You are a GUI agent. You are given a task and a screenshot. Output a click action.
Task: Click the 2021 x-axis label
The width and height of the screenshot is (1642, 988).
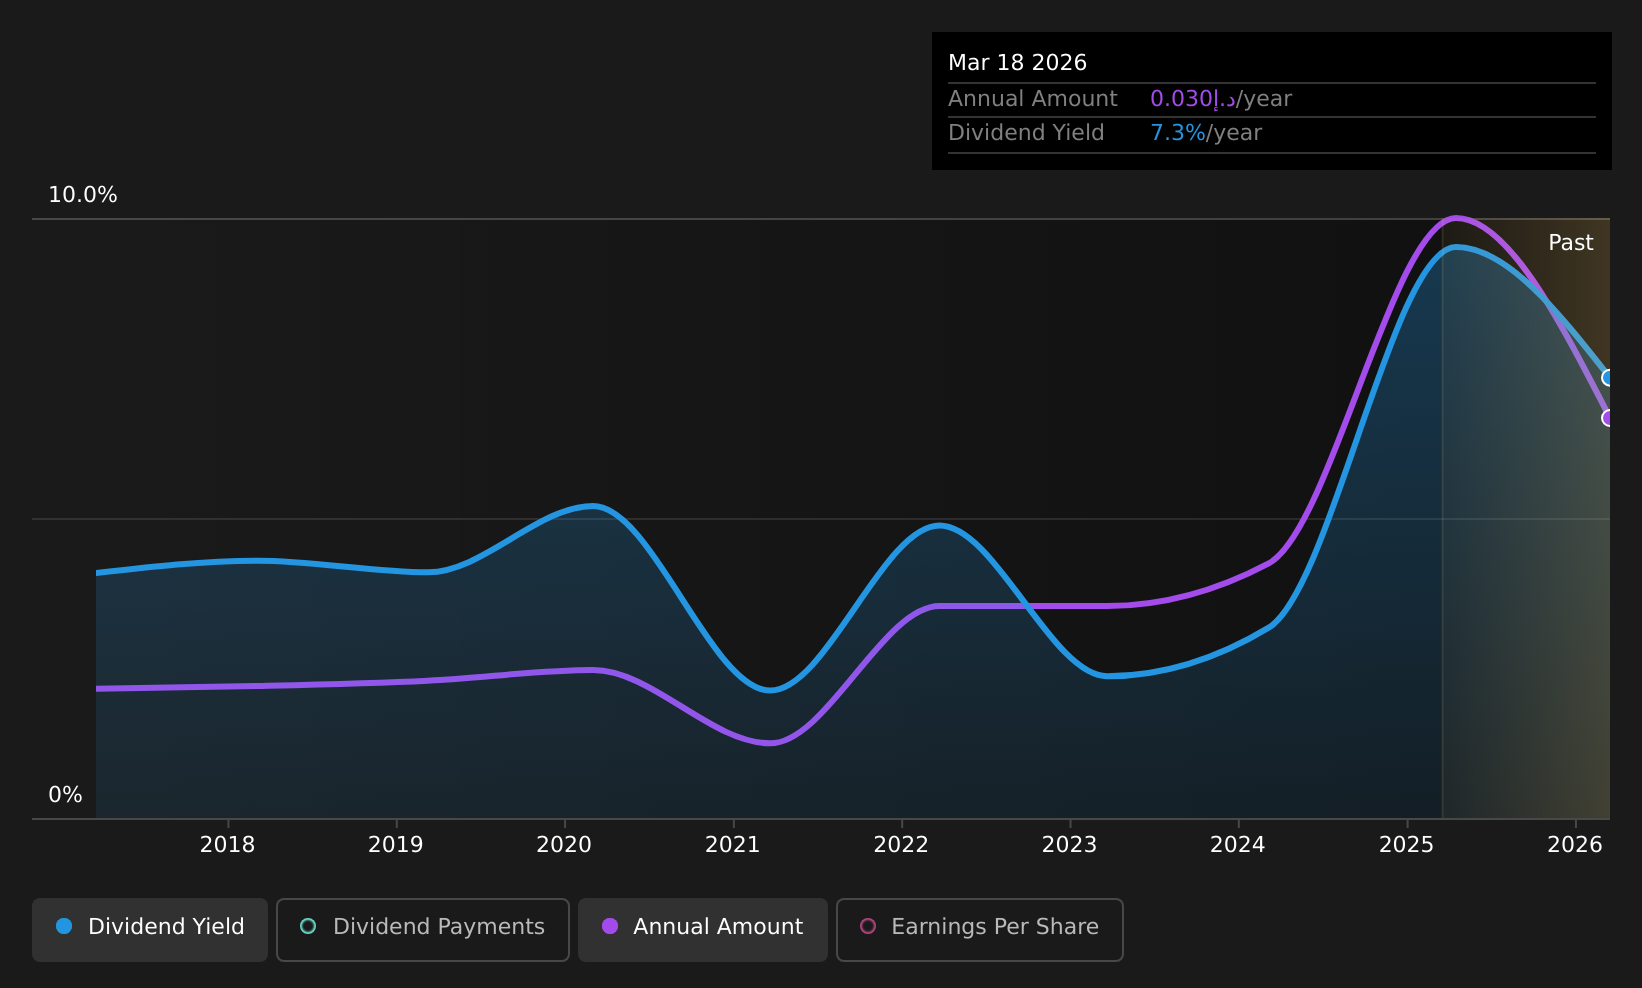[x=733, y=845]
